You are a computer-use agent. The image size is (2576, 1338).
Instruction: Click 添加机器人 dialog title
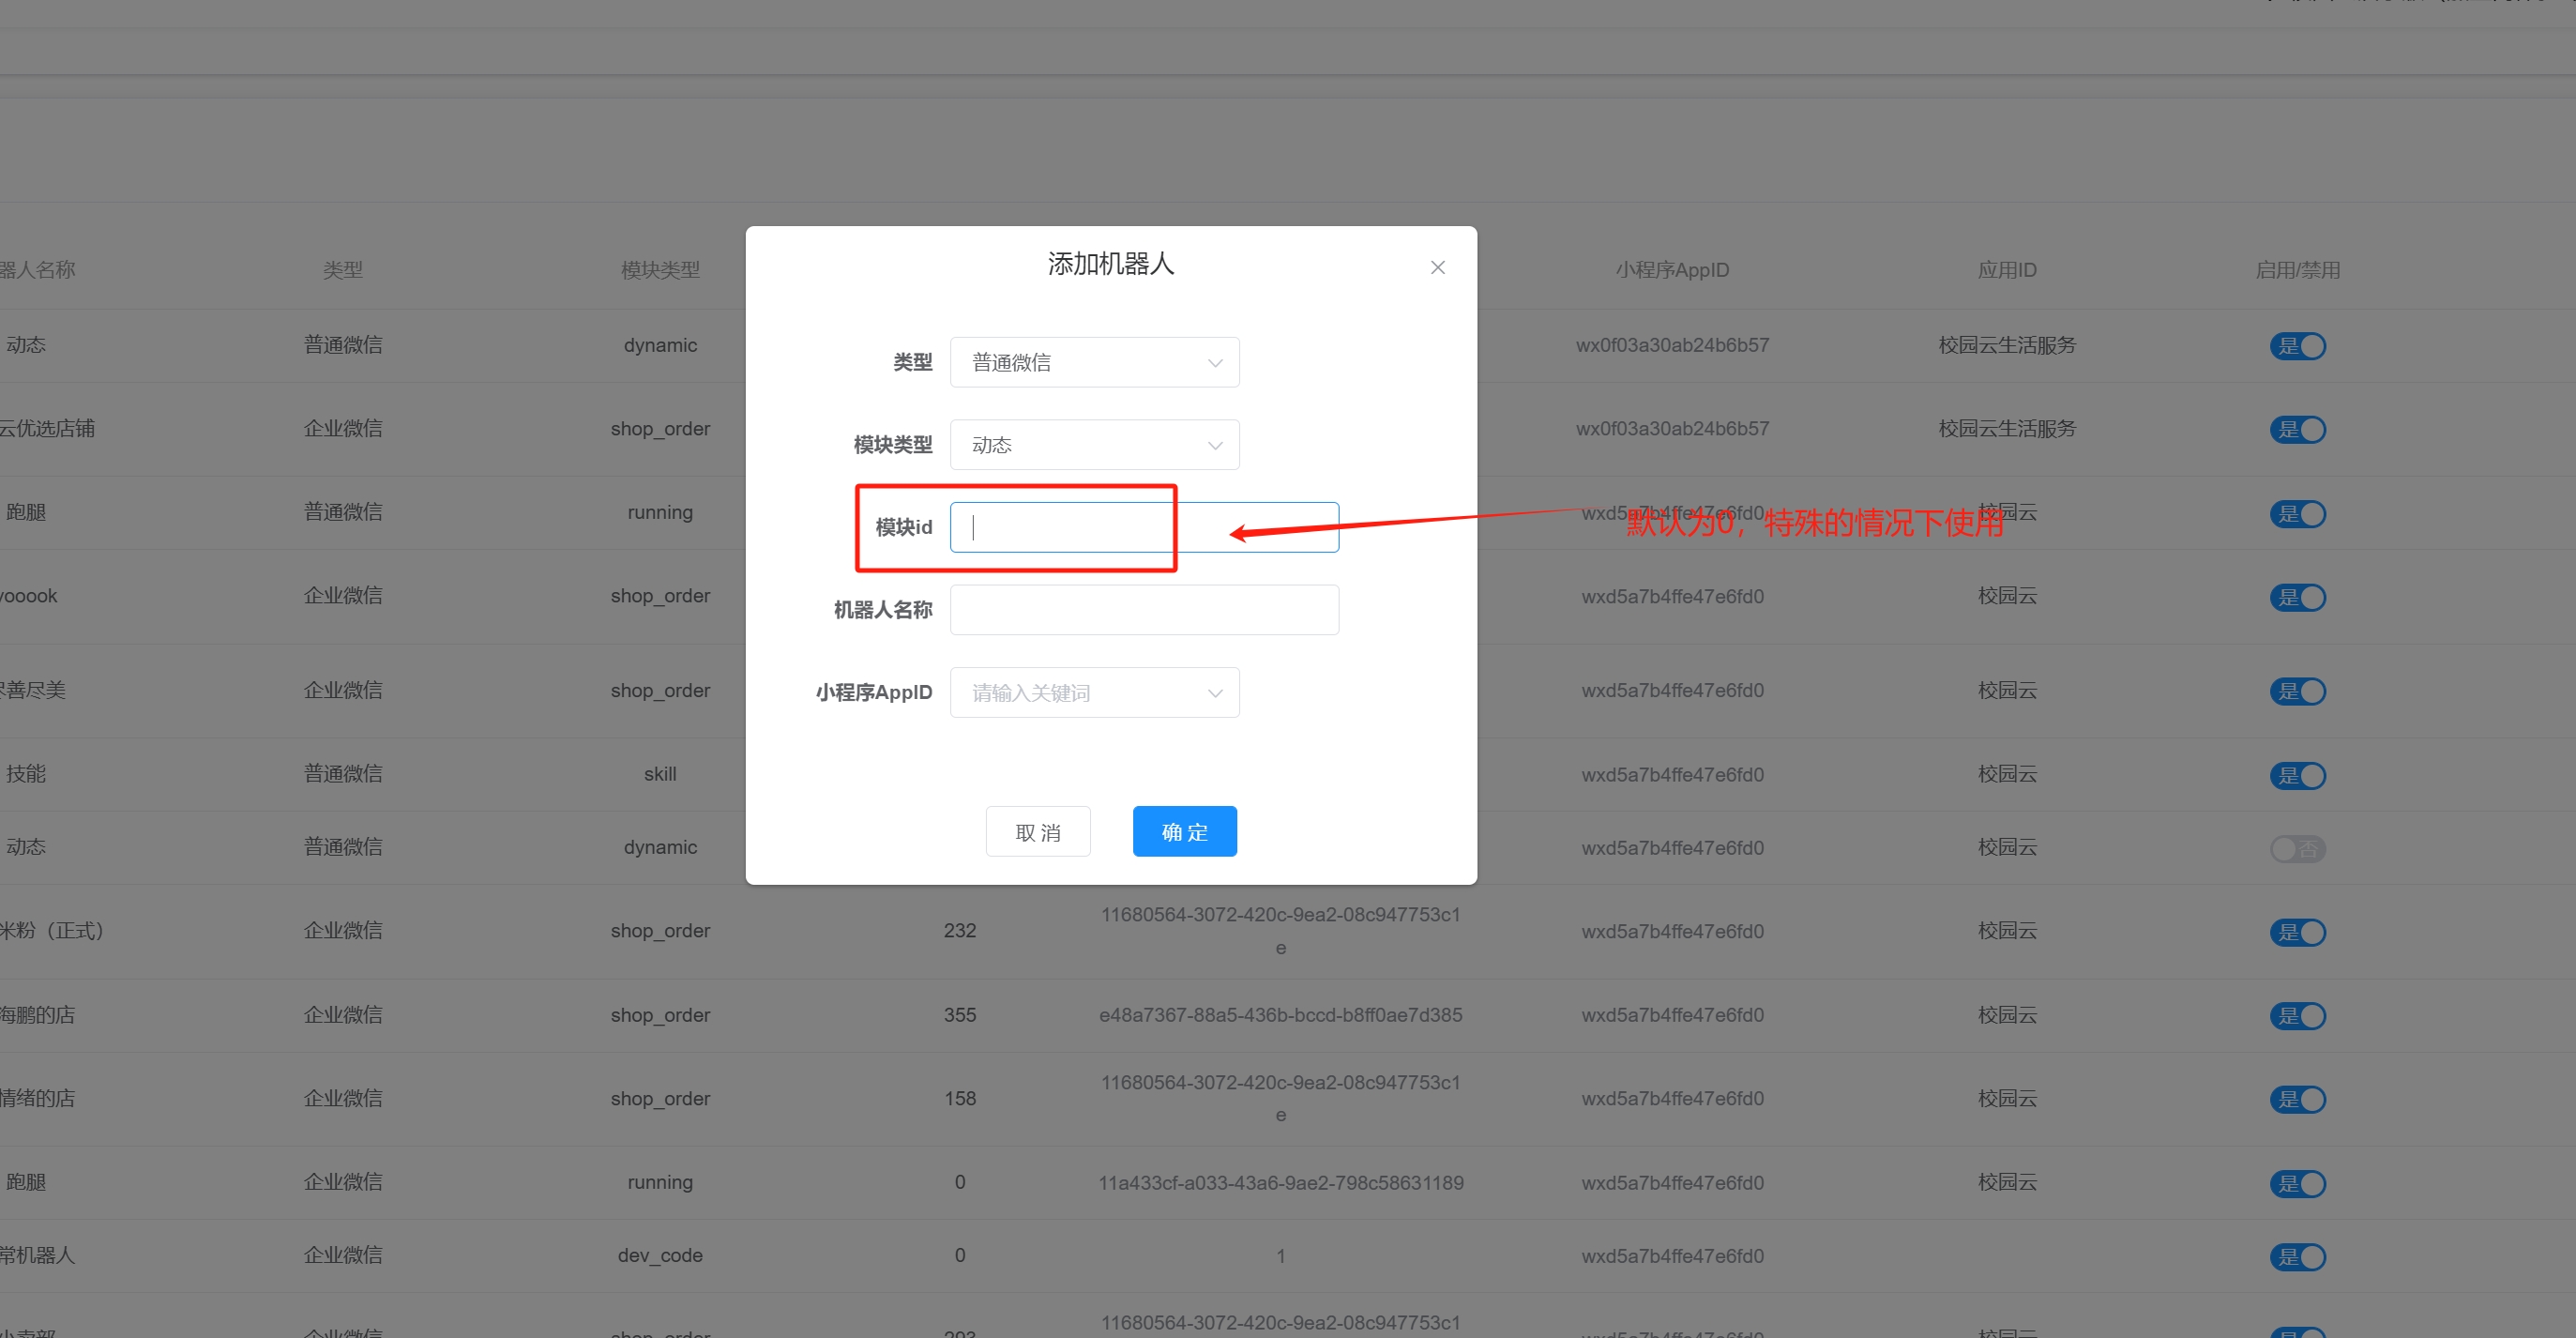(x=1111, y=264)
